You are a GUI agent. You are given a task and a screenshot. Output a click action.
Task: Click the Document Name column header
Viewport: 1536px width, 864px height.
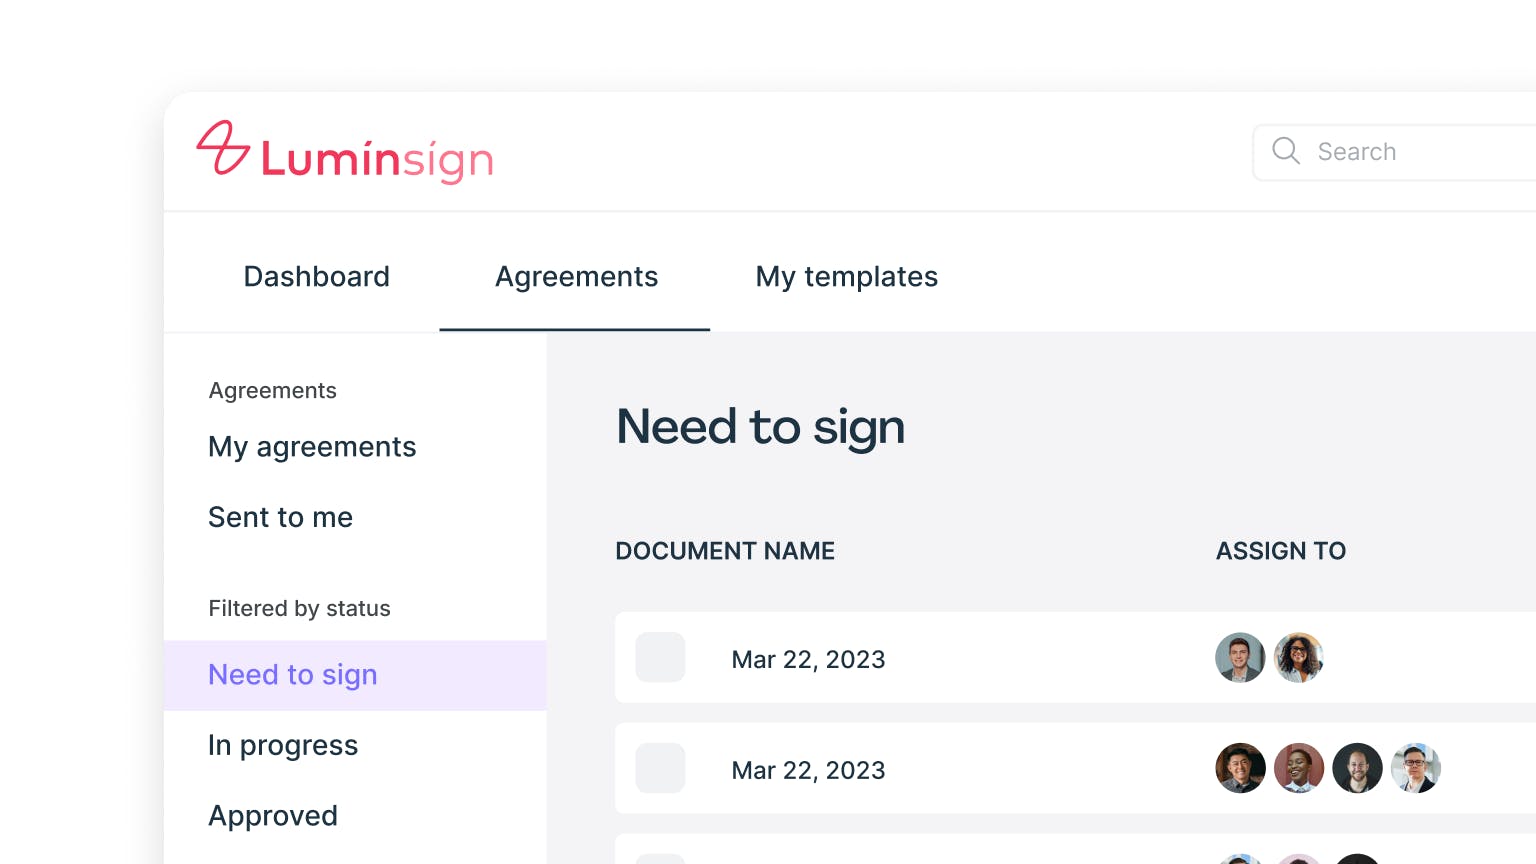click(725, 551)
